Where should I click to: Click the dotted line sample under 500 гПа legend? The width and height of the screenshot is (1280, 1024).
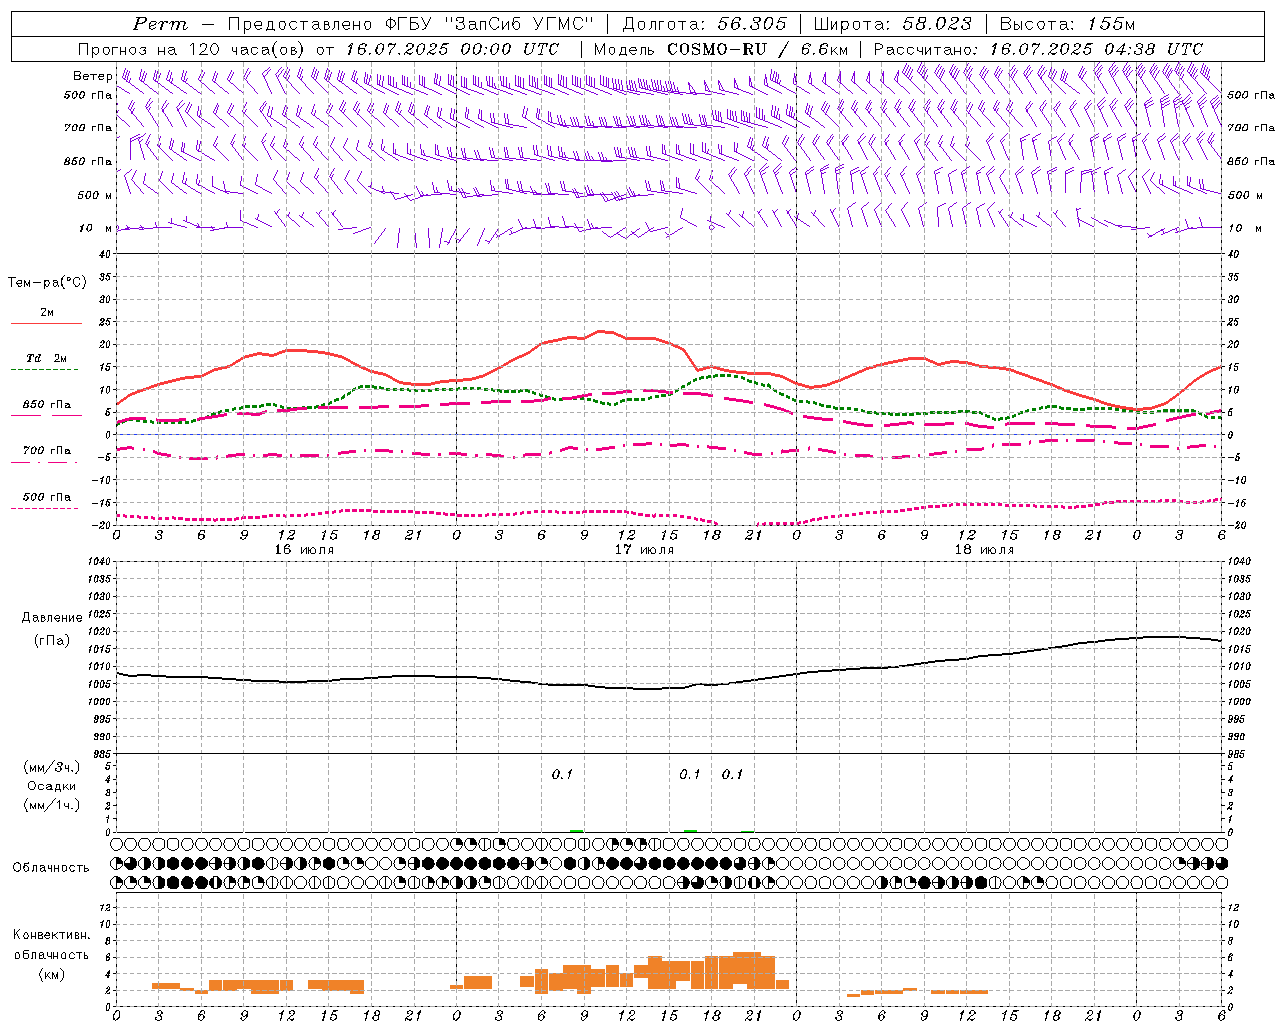pos(45,508)
